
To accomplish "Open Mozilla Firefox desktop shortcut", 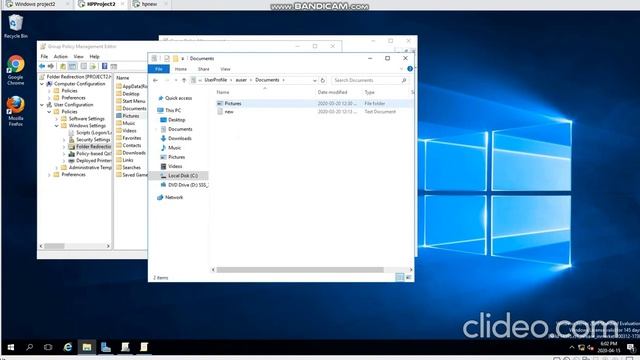I will click(16, 111).
